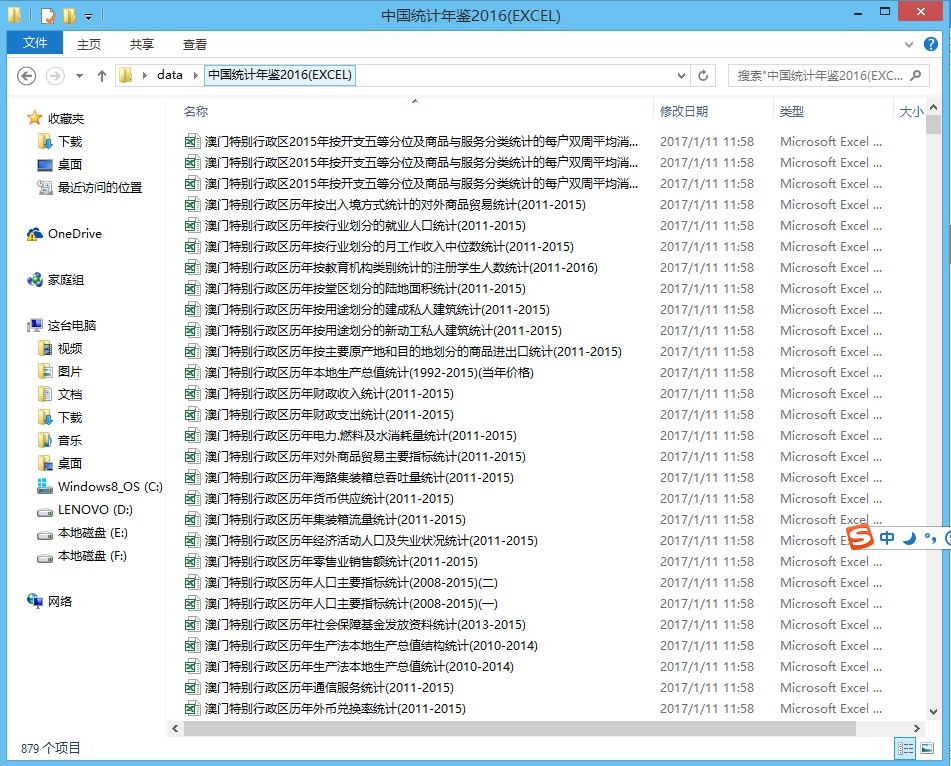Open 桌面 under 收藏夹

[x=70, y=164]
